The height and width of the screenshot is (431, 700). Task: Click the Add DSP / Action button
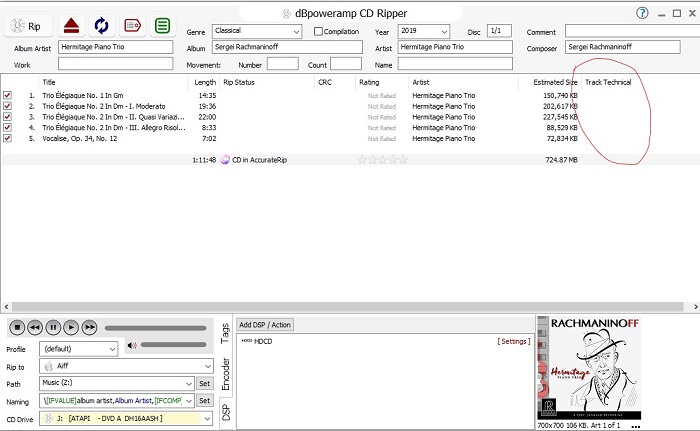(265, 325)
